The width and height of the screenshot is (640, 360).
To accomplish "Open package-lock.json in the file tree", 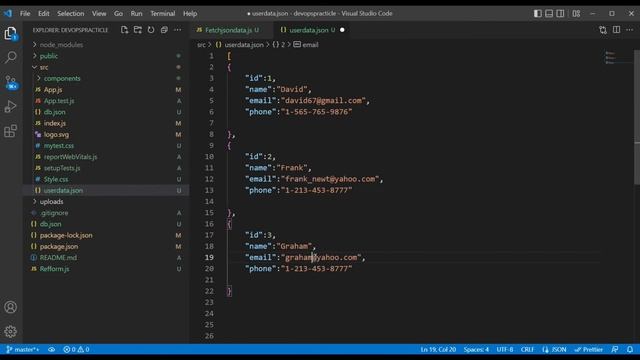I will click(x=66, y=235).
